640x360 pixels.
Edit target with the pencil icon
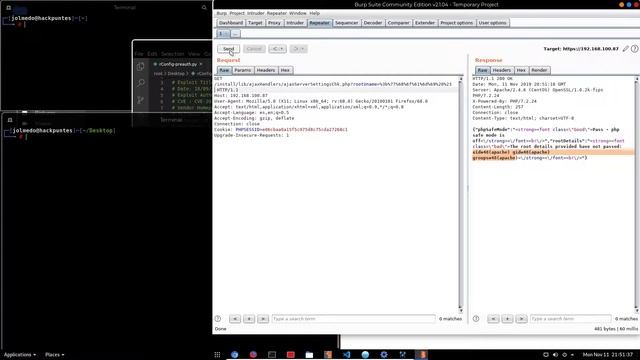[626, 49]
